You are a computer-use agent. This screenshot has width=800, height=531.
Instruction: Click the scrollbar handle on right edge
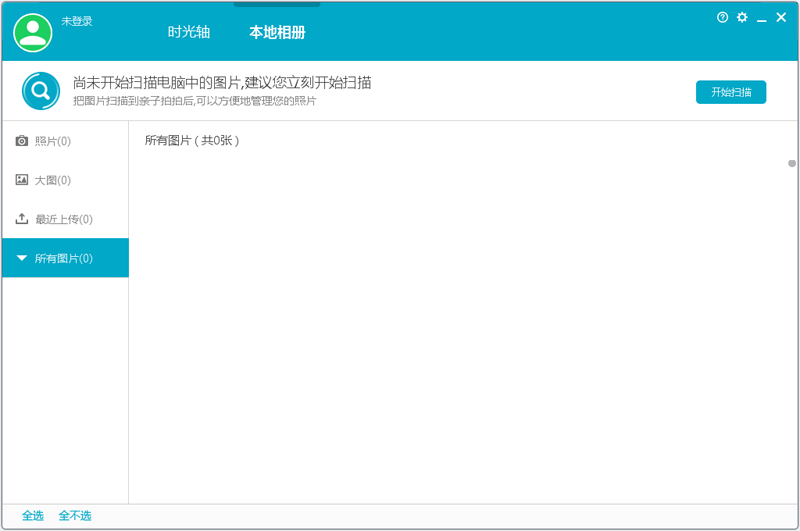coord(792,163)
